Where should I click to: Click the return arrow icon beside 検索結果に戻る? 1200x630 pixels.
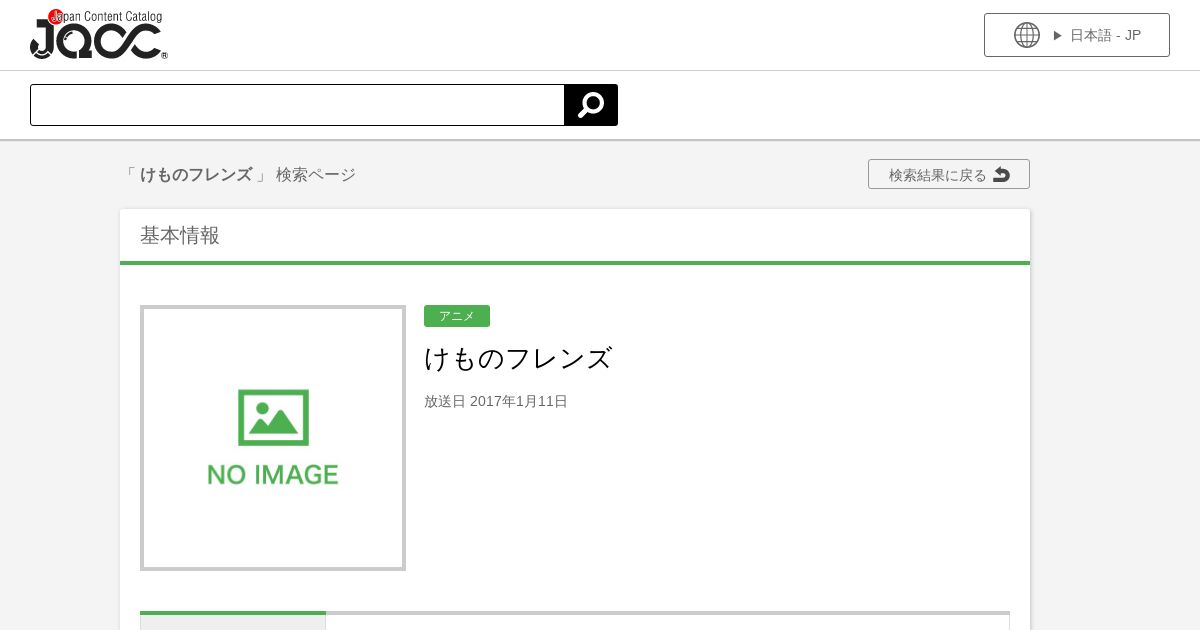tap(1001, 175)
